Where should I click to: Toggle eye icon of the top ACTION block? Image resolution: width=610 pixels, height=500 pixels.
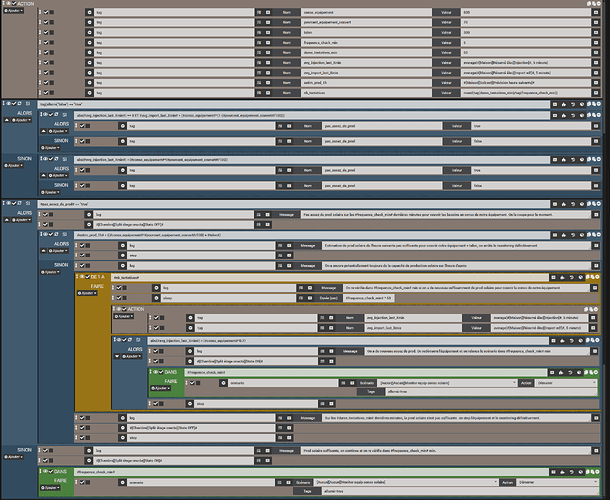(8, 4)
